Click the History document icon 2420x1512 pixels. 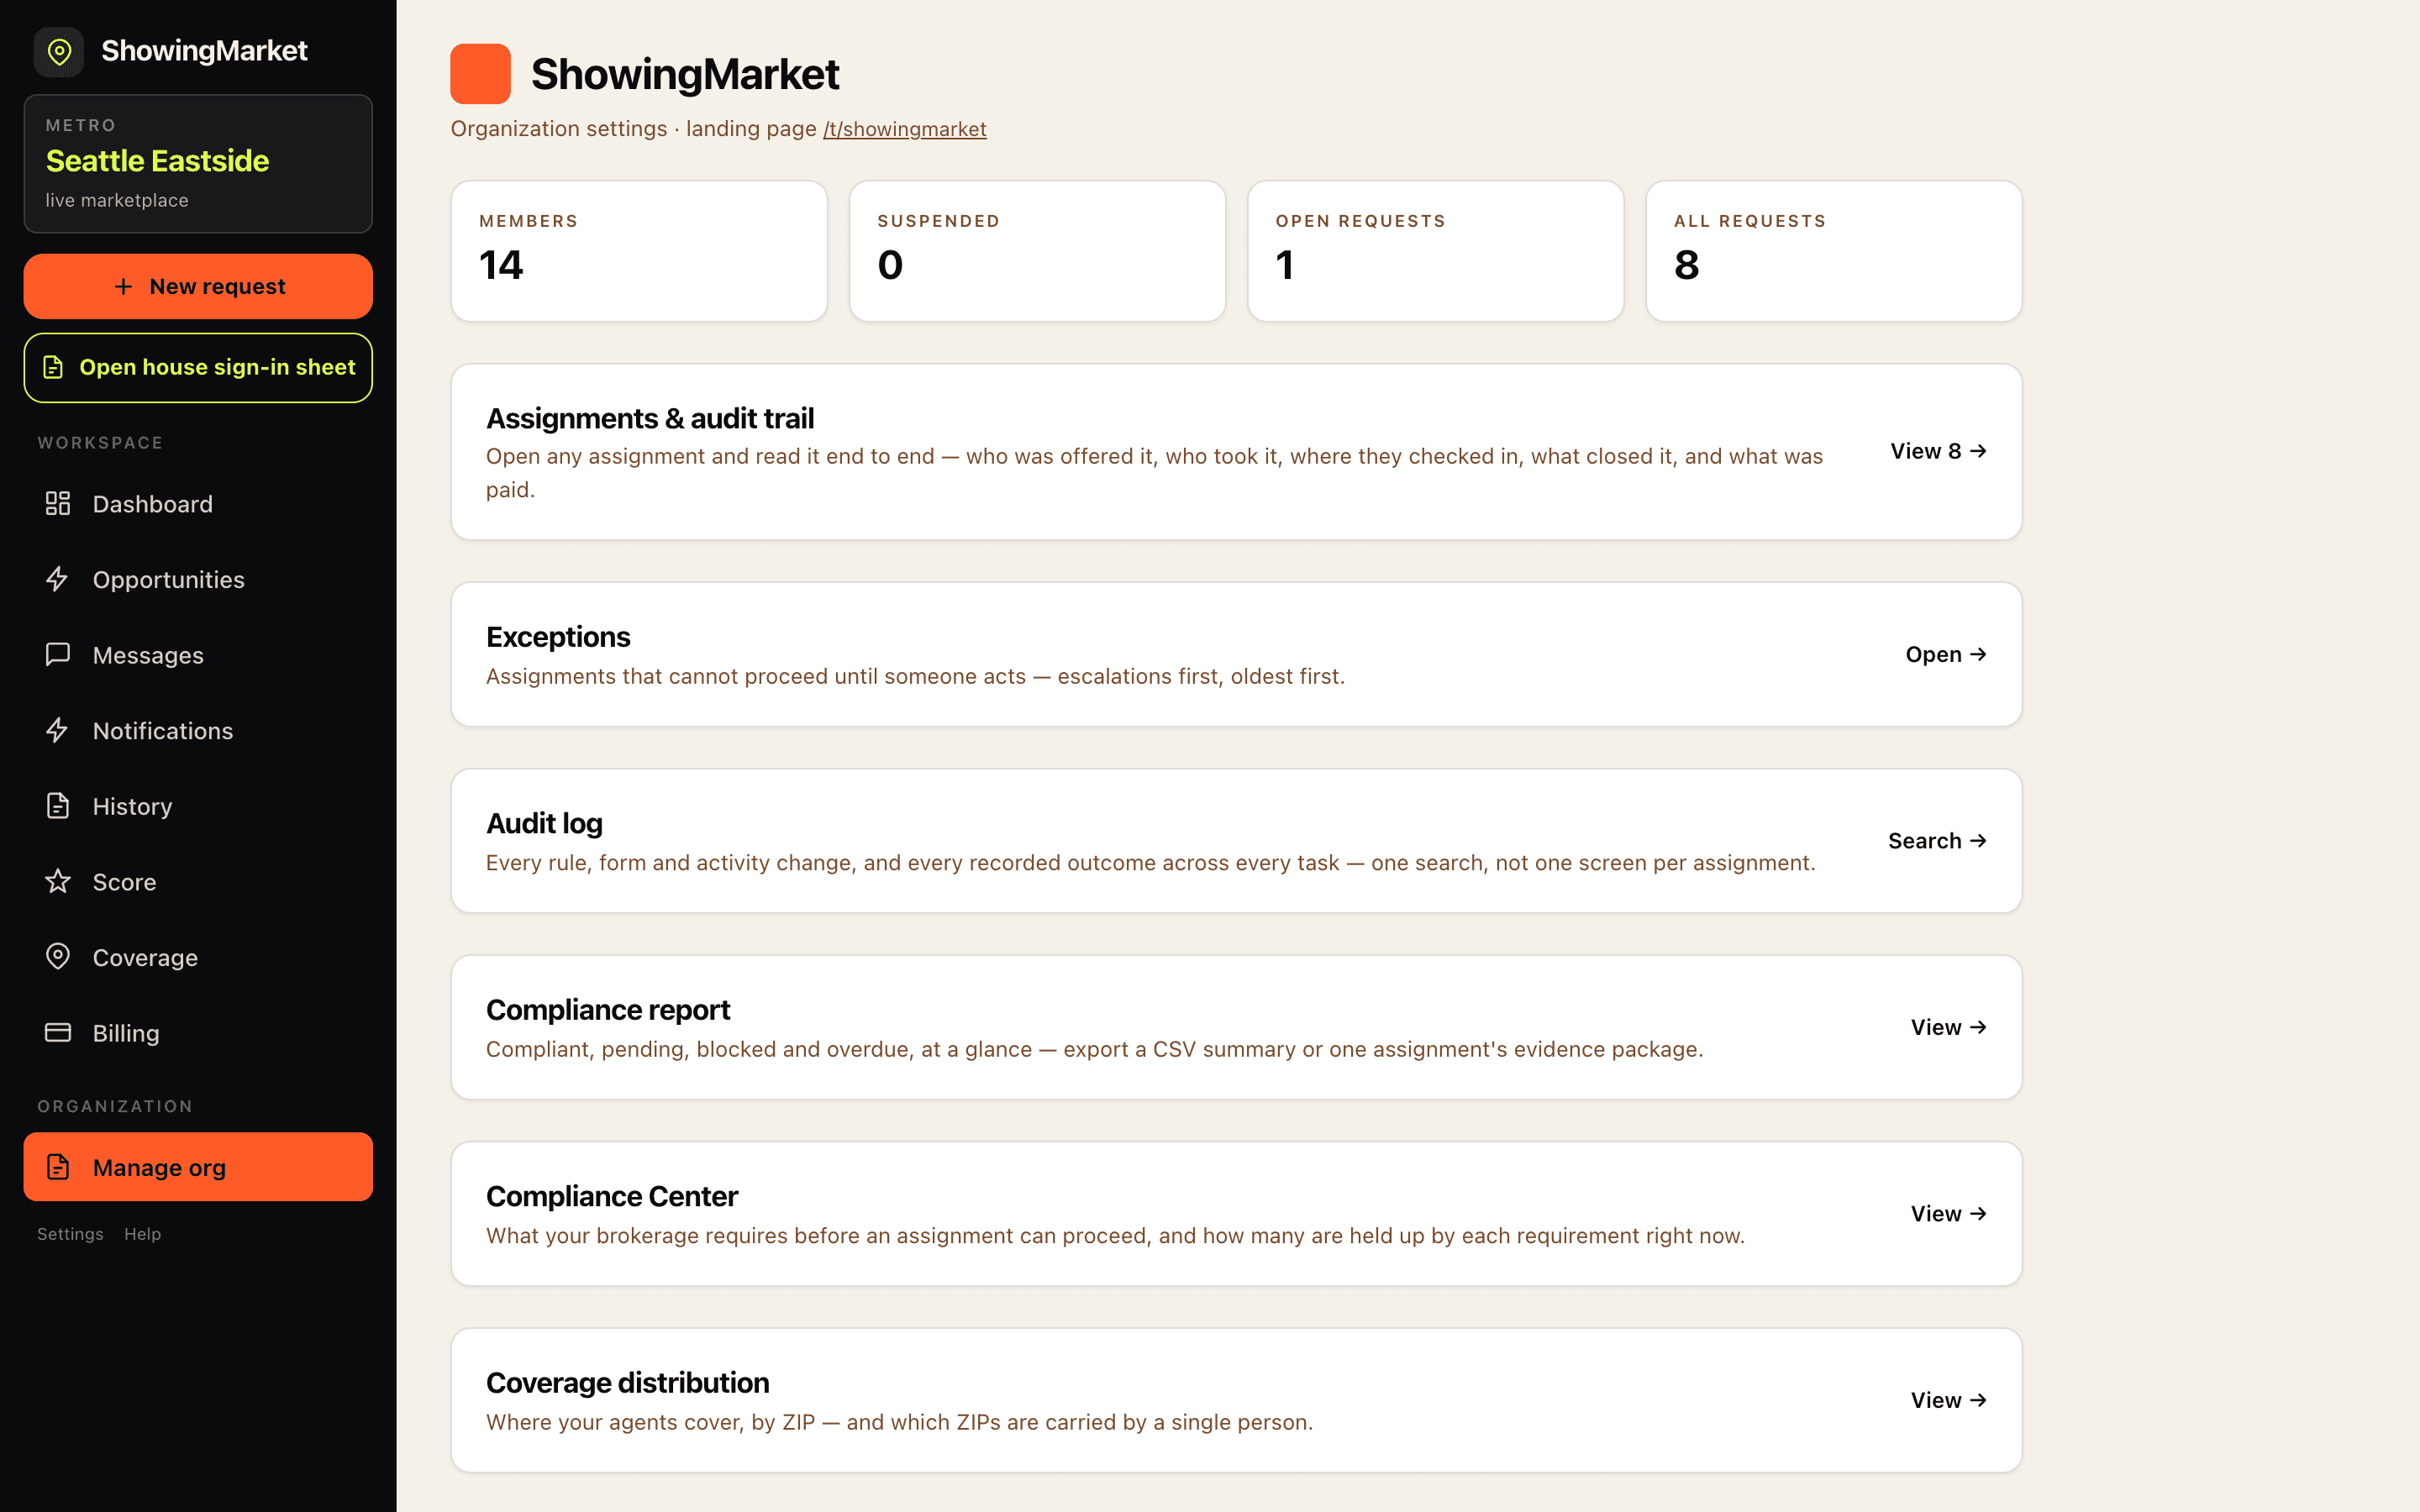(x=58, y=806)
